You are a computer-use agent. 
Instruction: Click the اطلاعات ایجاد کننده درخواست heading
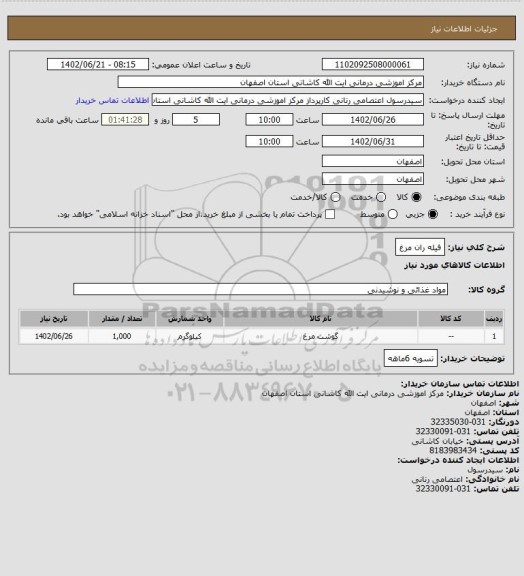[458, 460]
